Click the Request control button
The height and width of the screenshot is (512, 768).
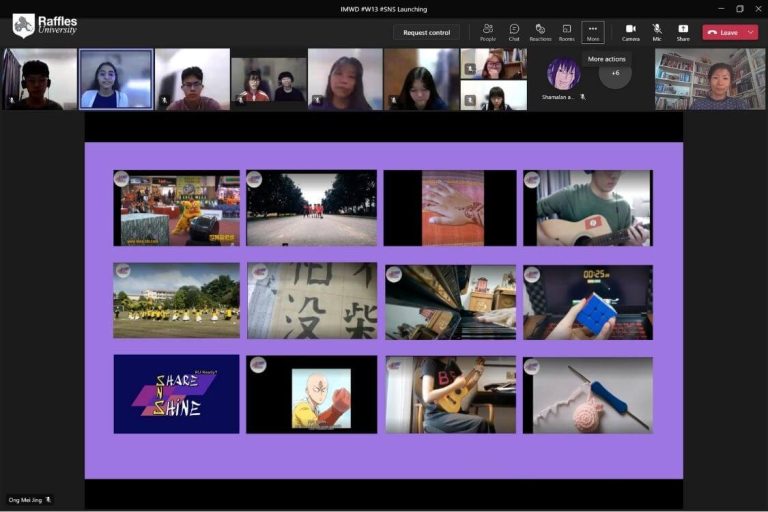tap(426, 32)
